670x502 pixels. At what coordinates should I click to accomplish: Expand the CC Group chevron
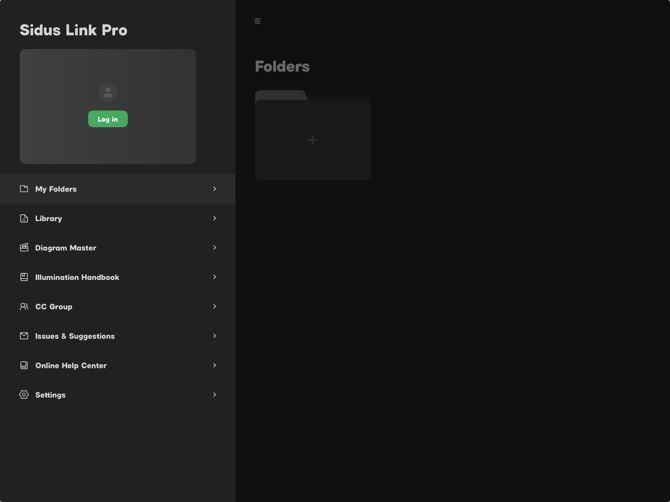coord(215,306)
